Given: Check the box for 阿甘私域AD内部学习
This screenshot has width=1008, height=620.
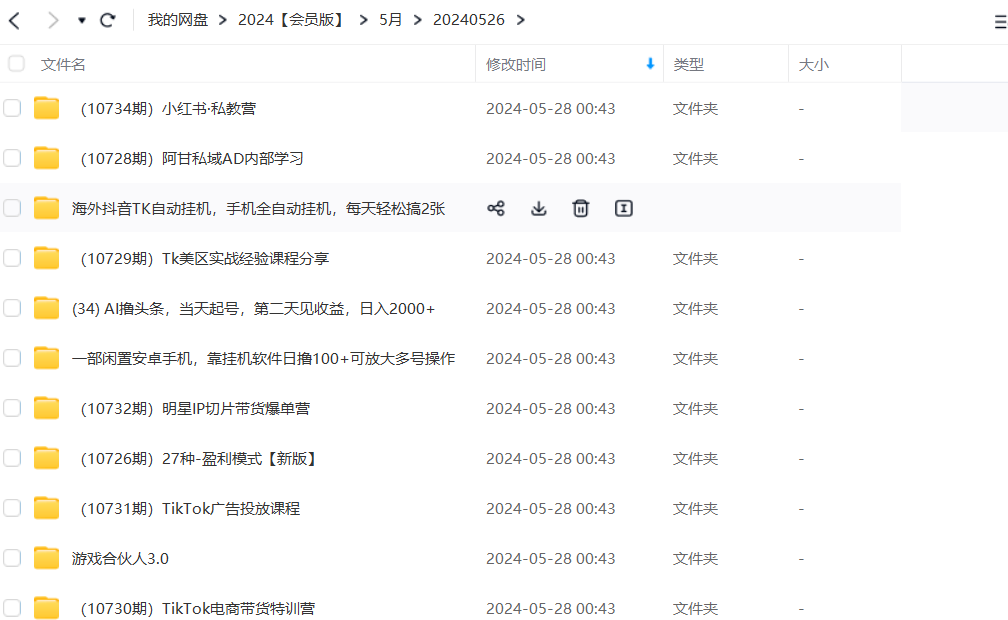Looking at the screenshot, I should 12,158.
